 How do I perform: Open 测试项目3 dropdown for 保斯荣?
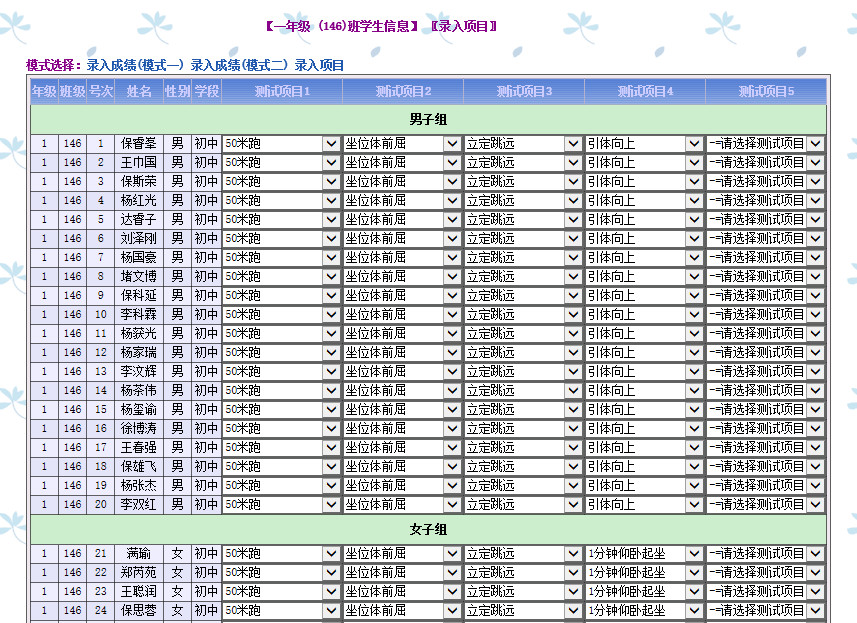[x=524, y=181]
